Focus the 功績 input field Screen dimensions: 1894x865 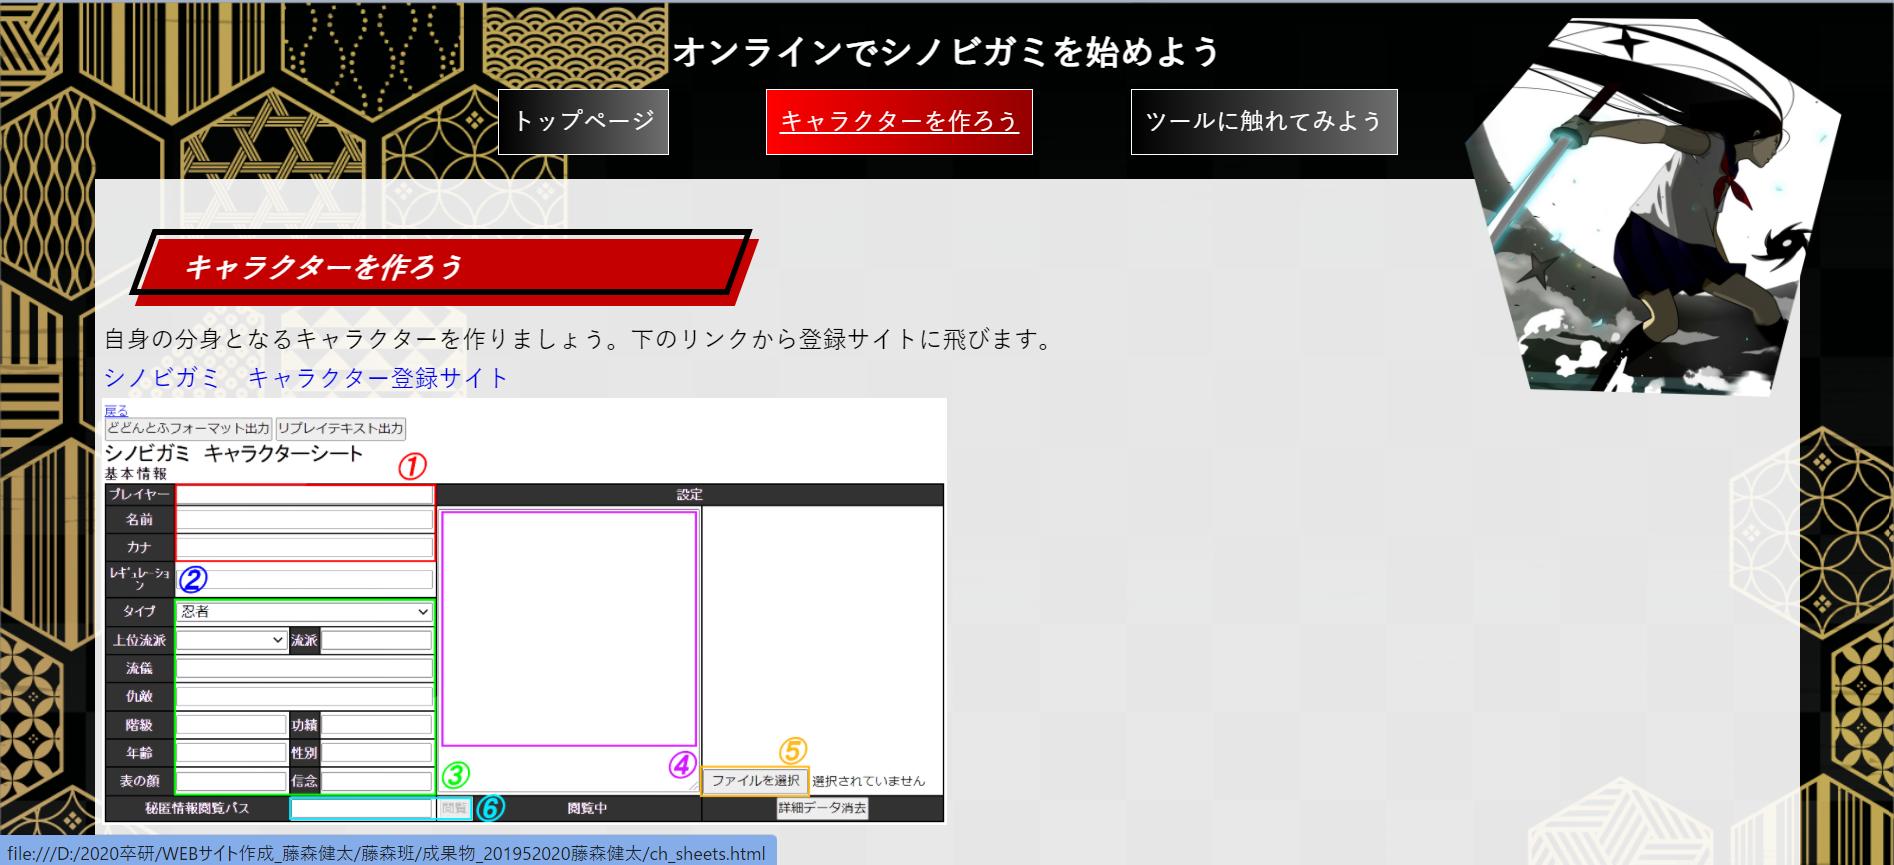coord(377,725)
